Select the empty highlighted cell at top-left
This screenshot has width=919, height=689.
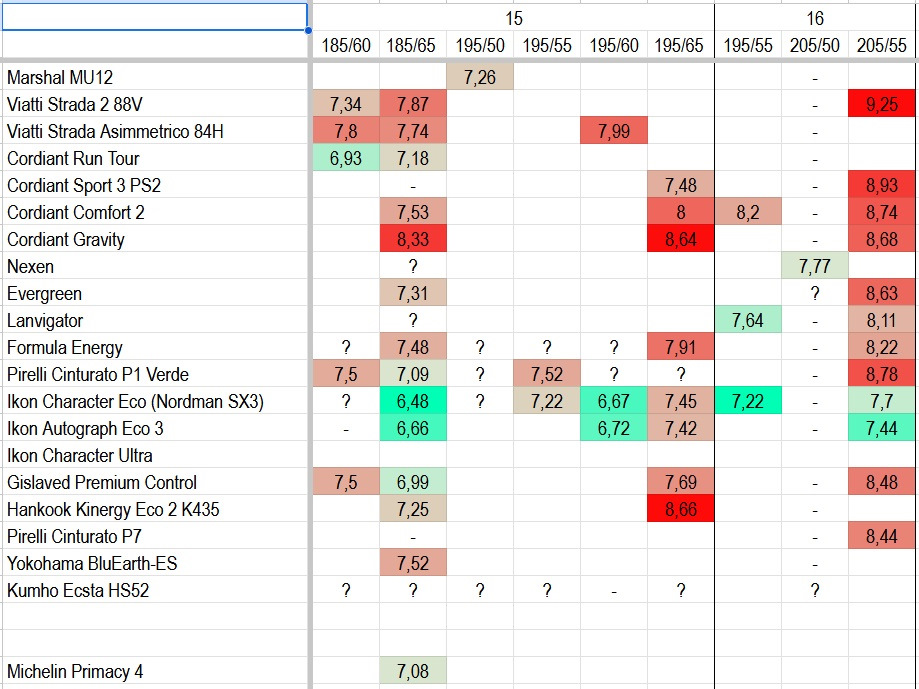[154, 17]
